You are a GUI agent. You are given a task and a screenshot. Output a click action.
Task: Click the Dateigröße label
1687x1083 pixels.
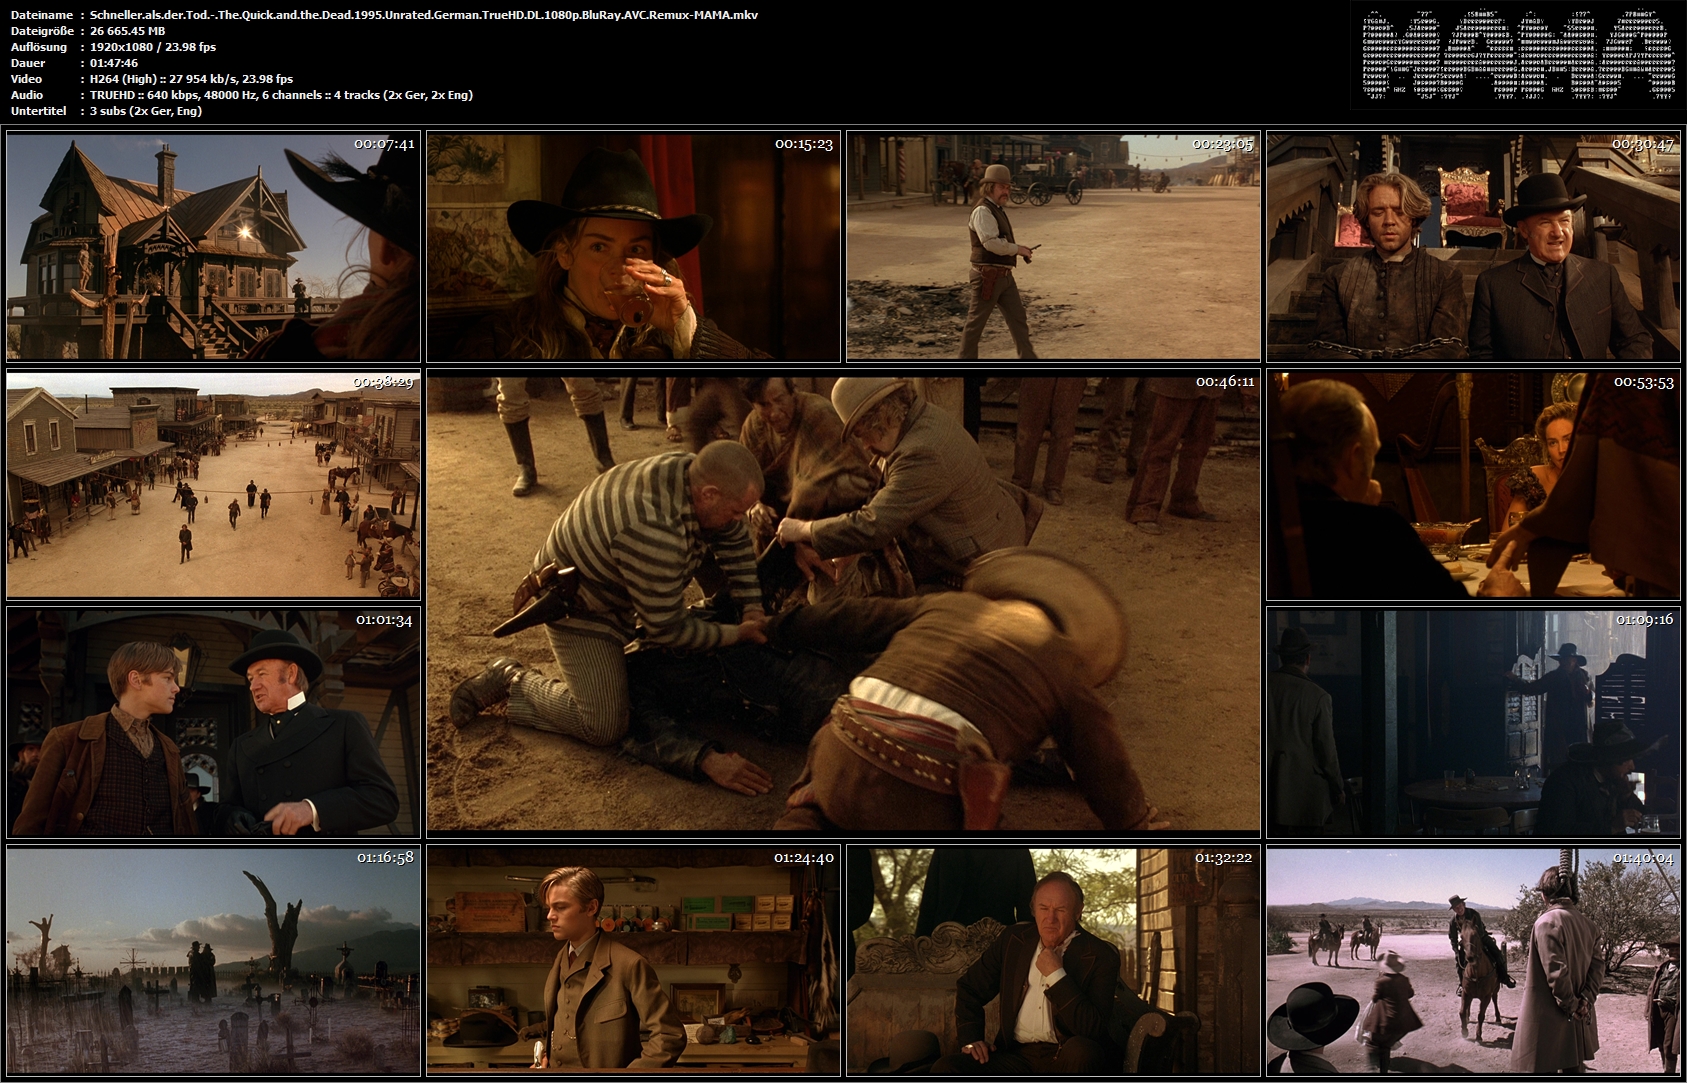pos(42,31)
